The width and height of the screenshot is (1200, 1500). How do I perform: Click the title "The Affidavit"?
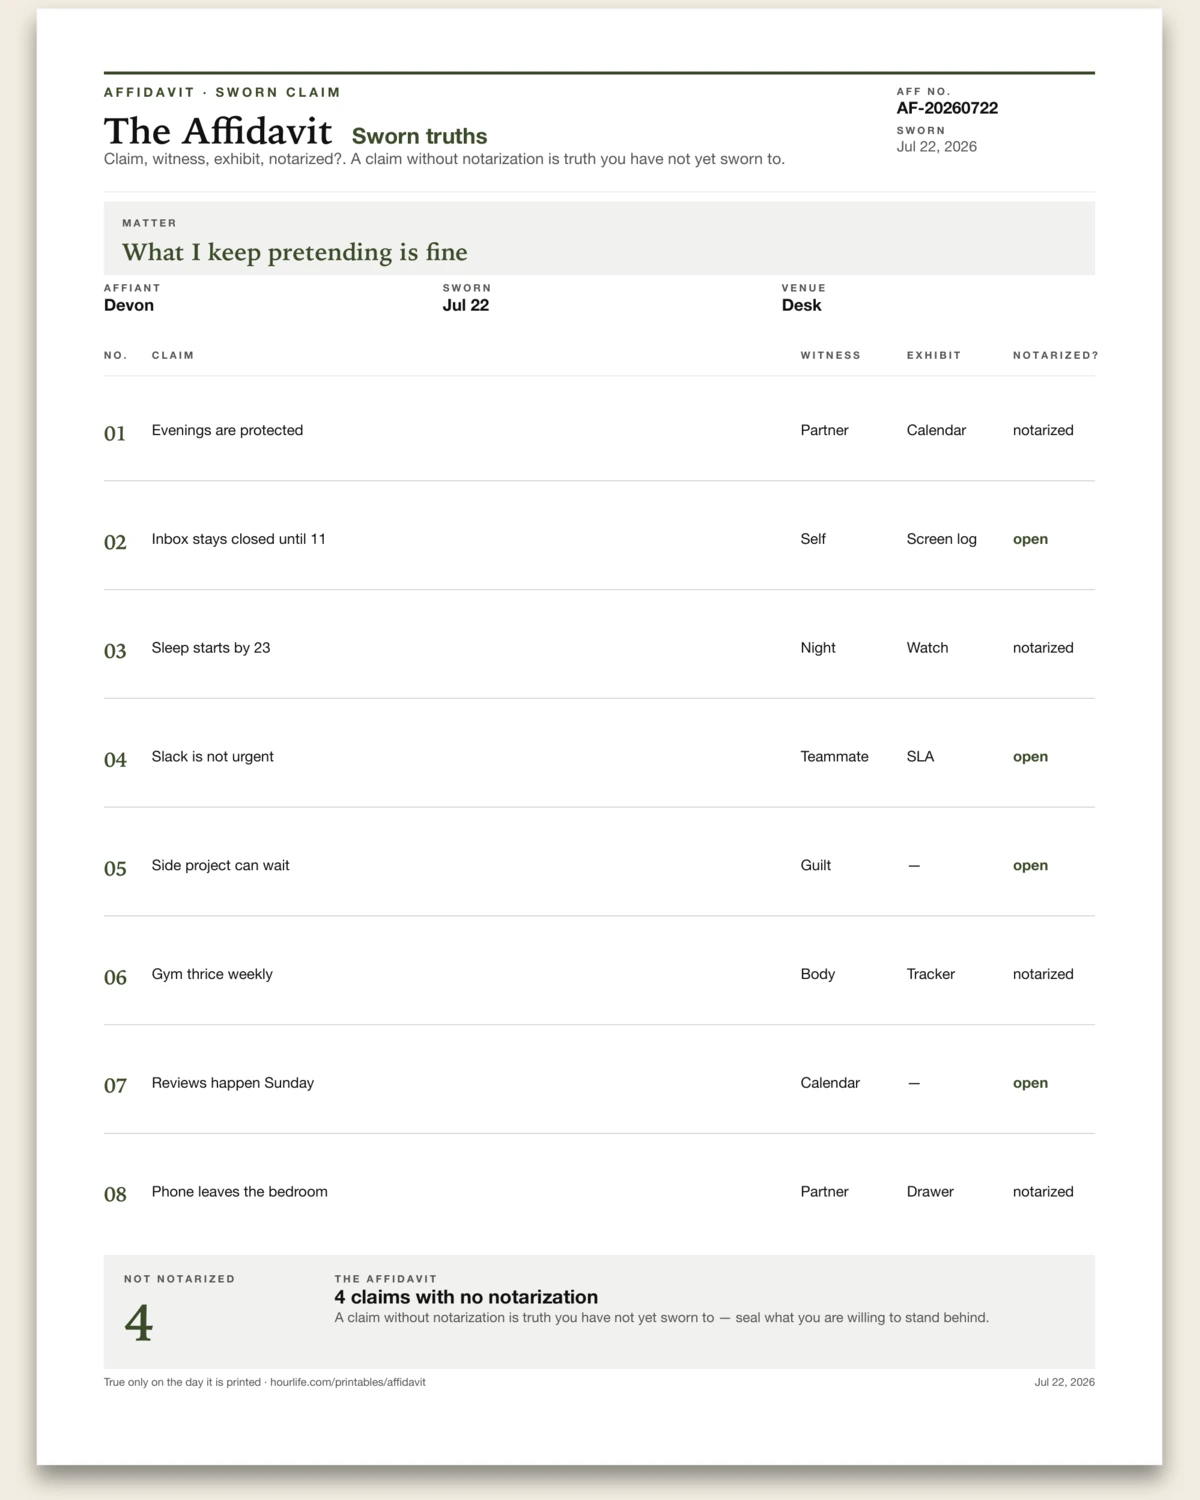pyautogui.click(x=217, y=132)
